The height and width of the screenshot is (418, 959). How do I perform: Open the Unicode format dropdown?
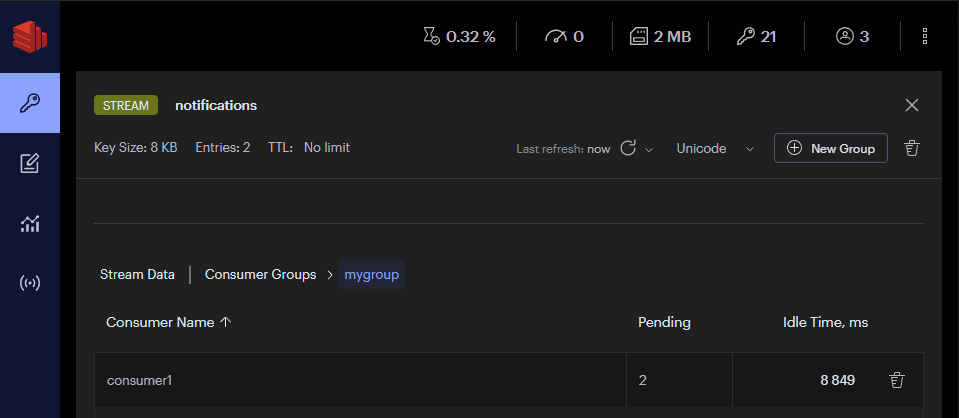(x=714, y=148)
